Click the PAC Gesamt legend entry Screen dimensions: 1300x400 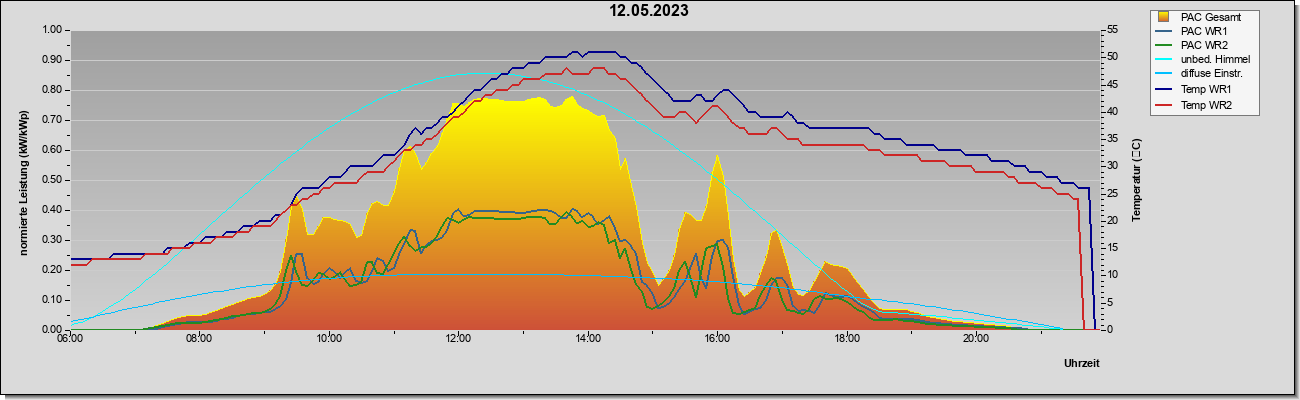(x=1206, y=16)
